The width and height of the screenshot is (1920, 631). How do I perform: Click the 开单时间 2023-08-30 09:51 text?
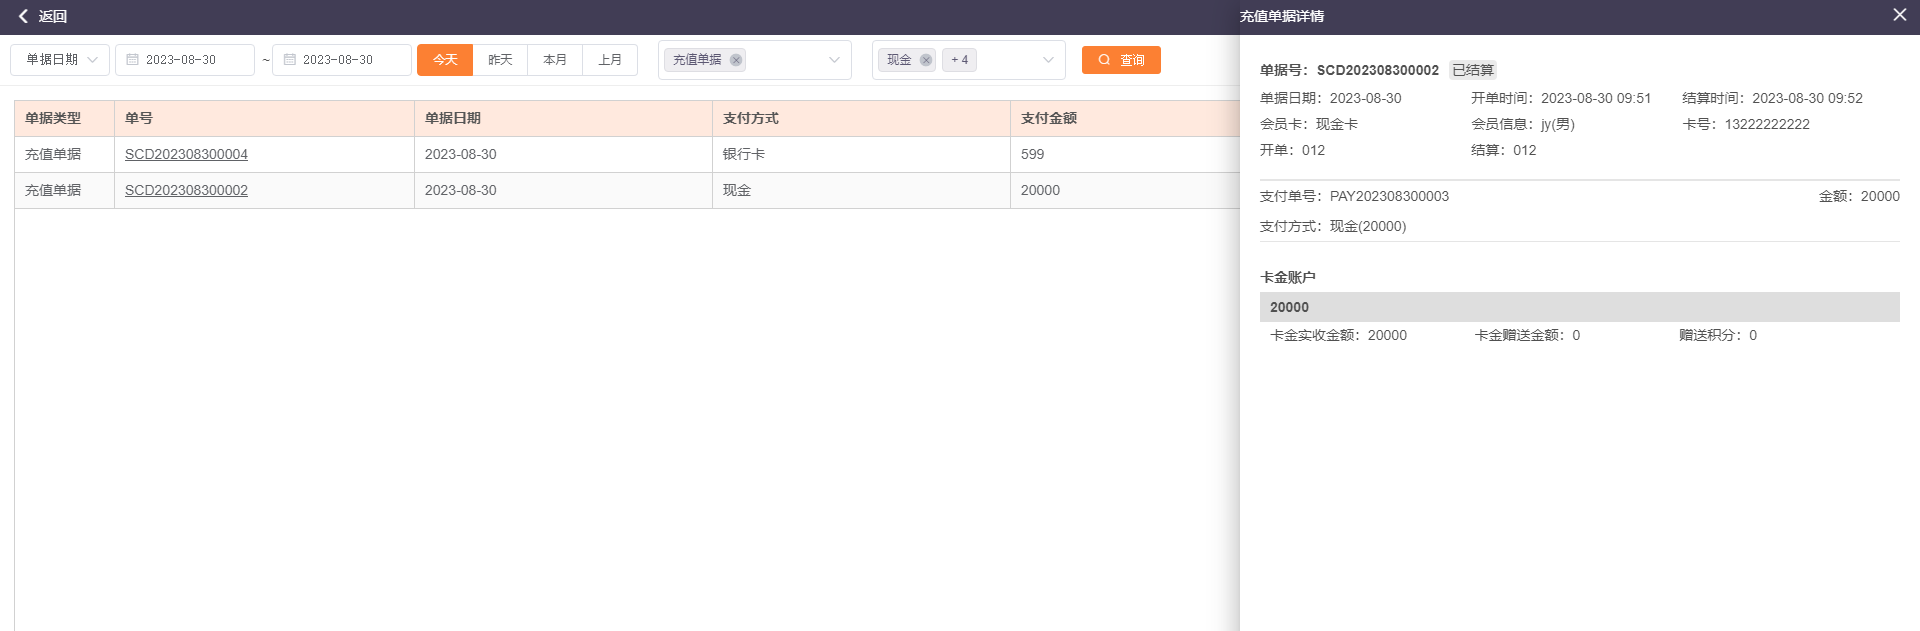click(1561, 98)
